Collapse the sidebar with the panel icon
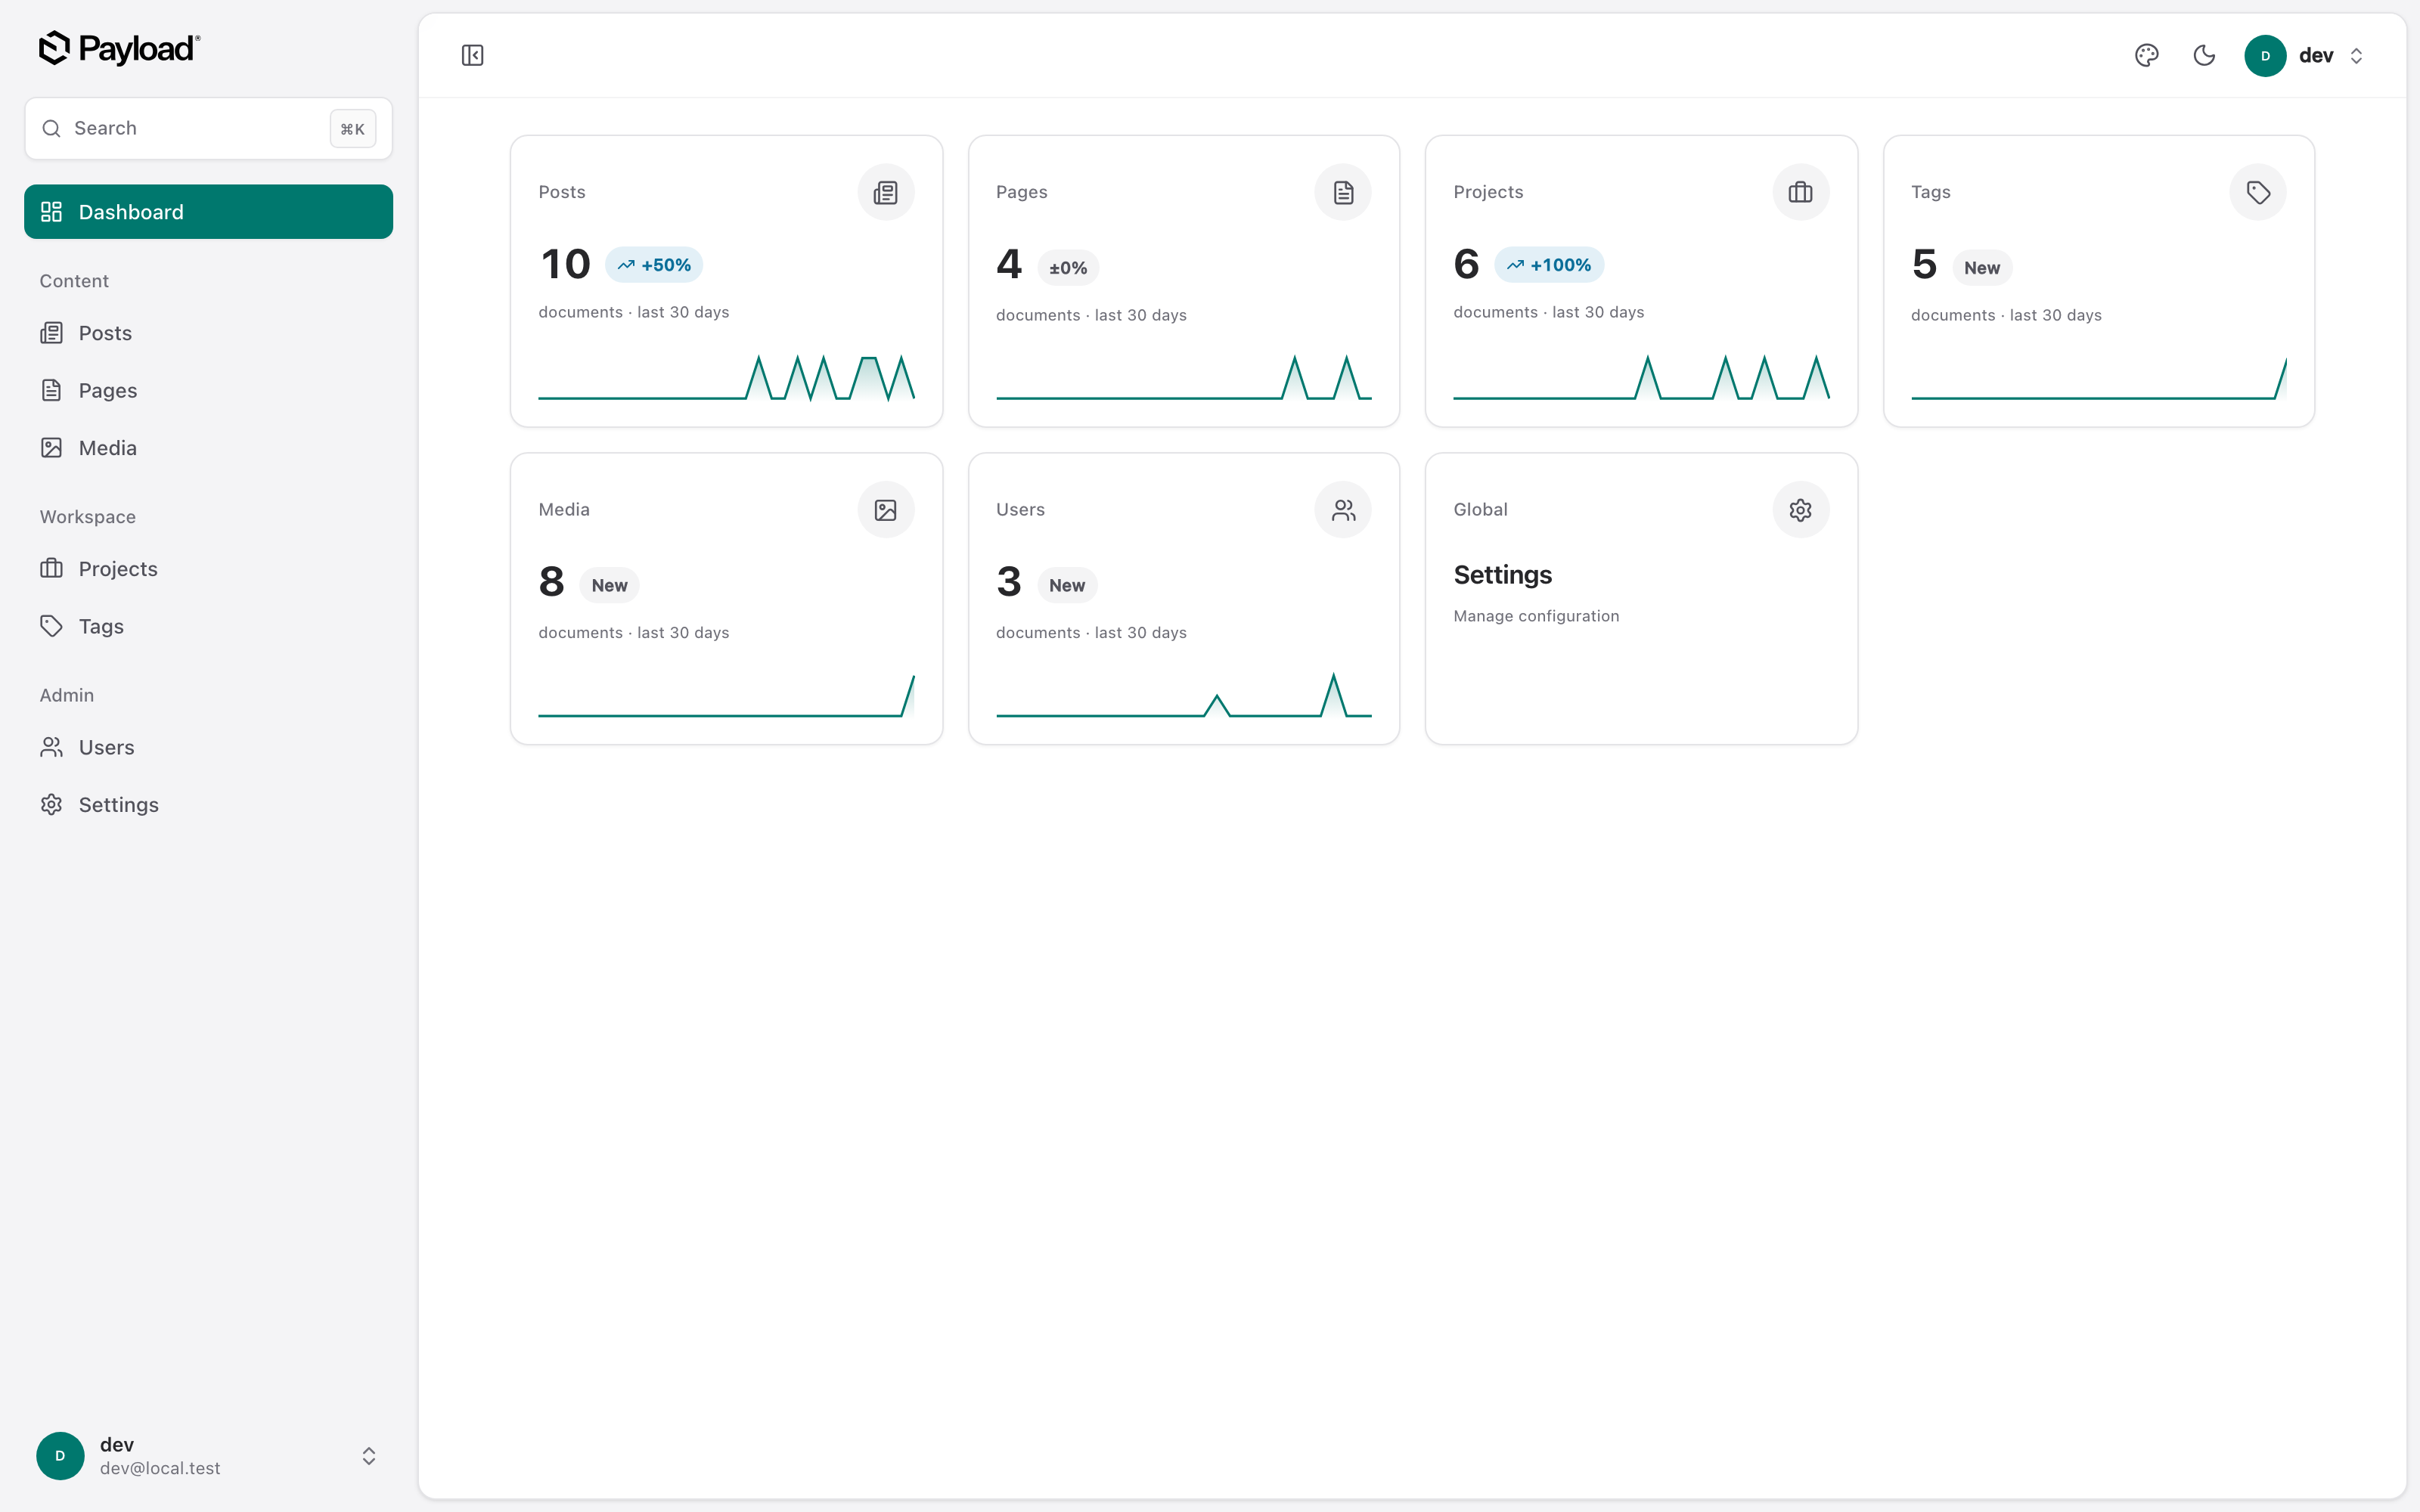 [x=473, y=55]
